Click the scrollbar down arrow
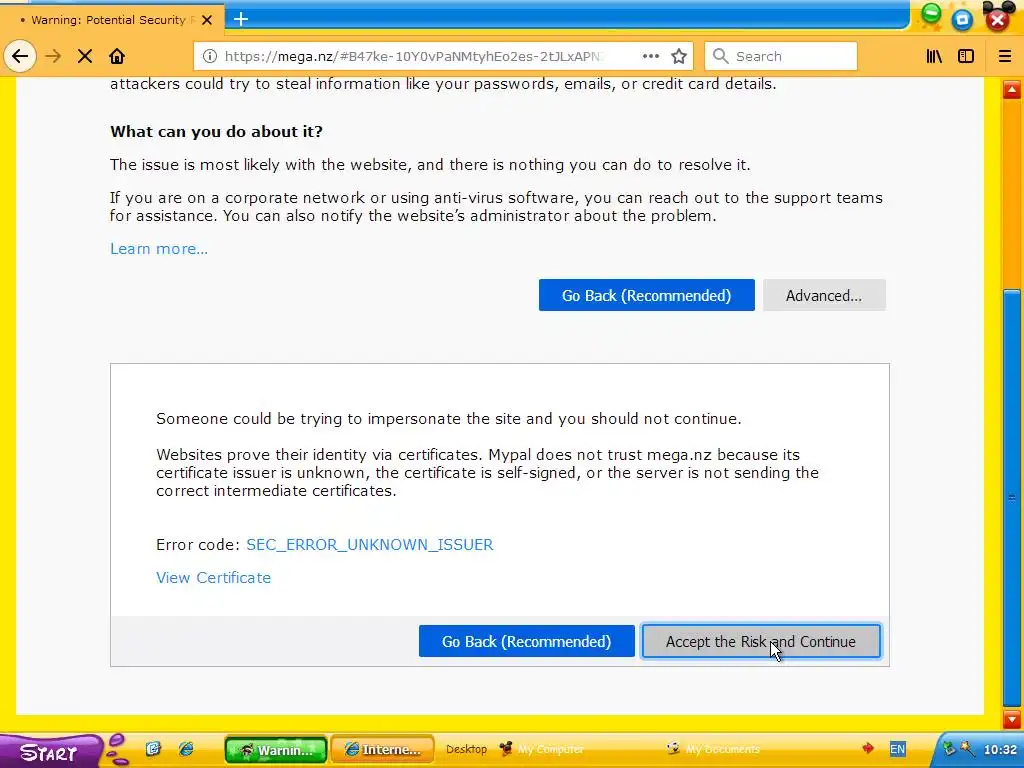 click(x=1012, y=720)
